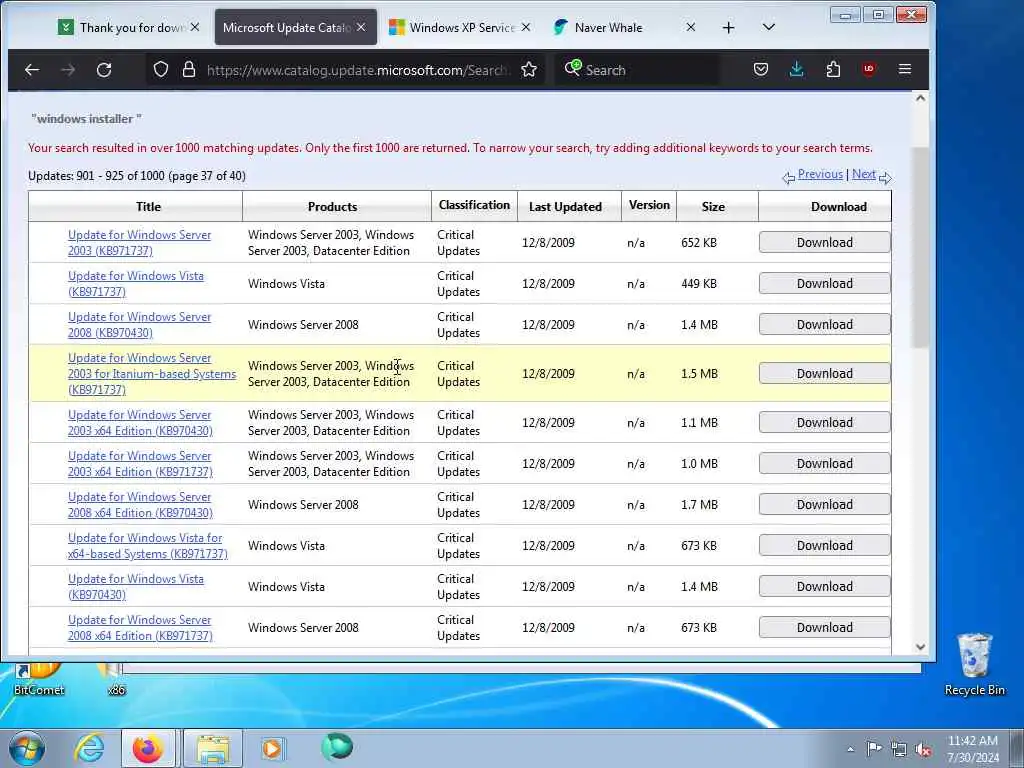
Task: Reload the page with the refresh icon
Action: (x=104, y=69)
